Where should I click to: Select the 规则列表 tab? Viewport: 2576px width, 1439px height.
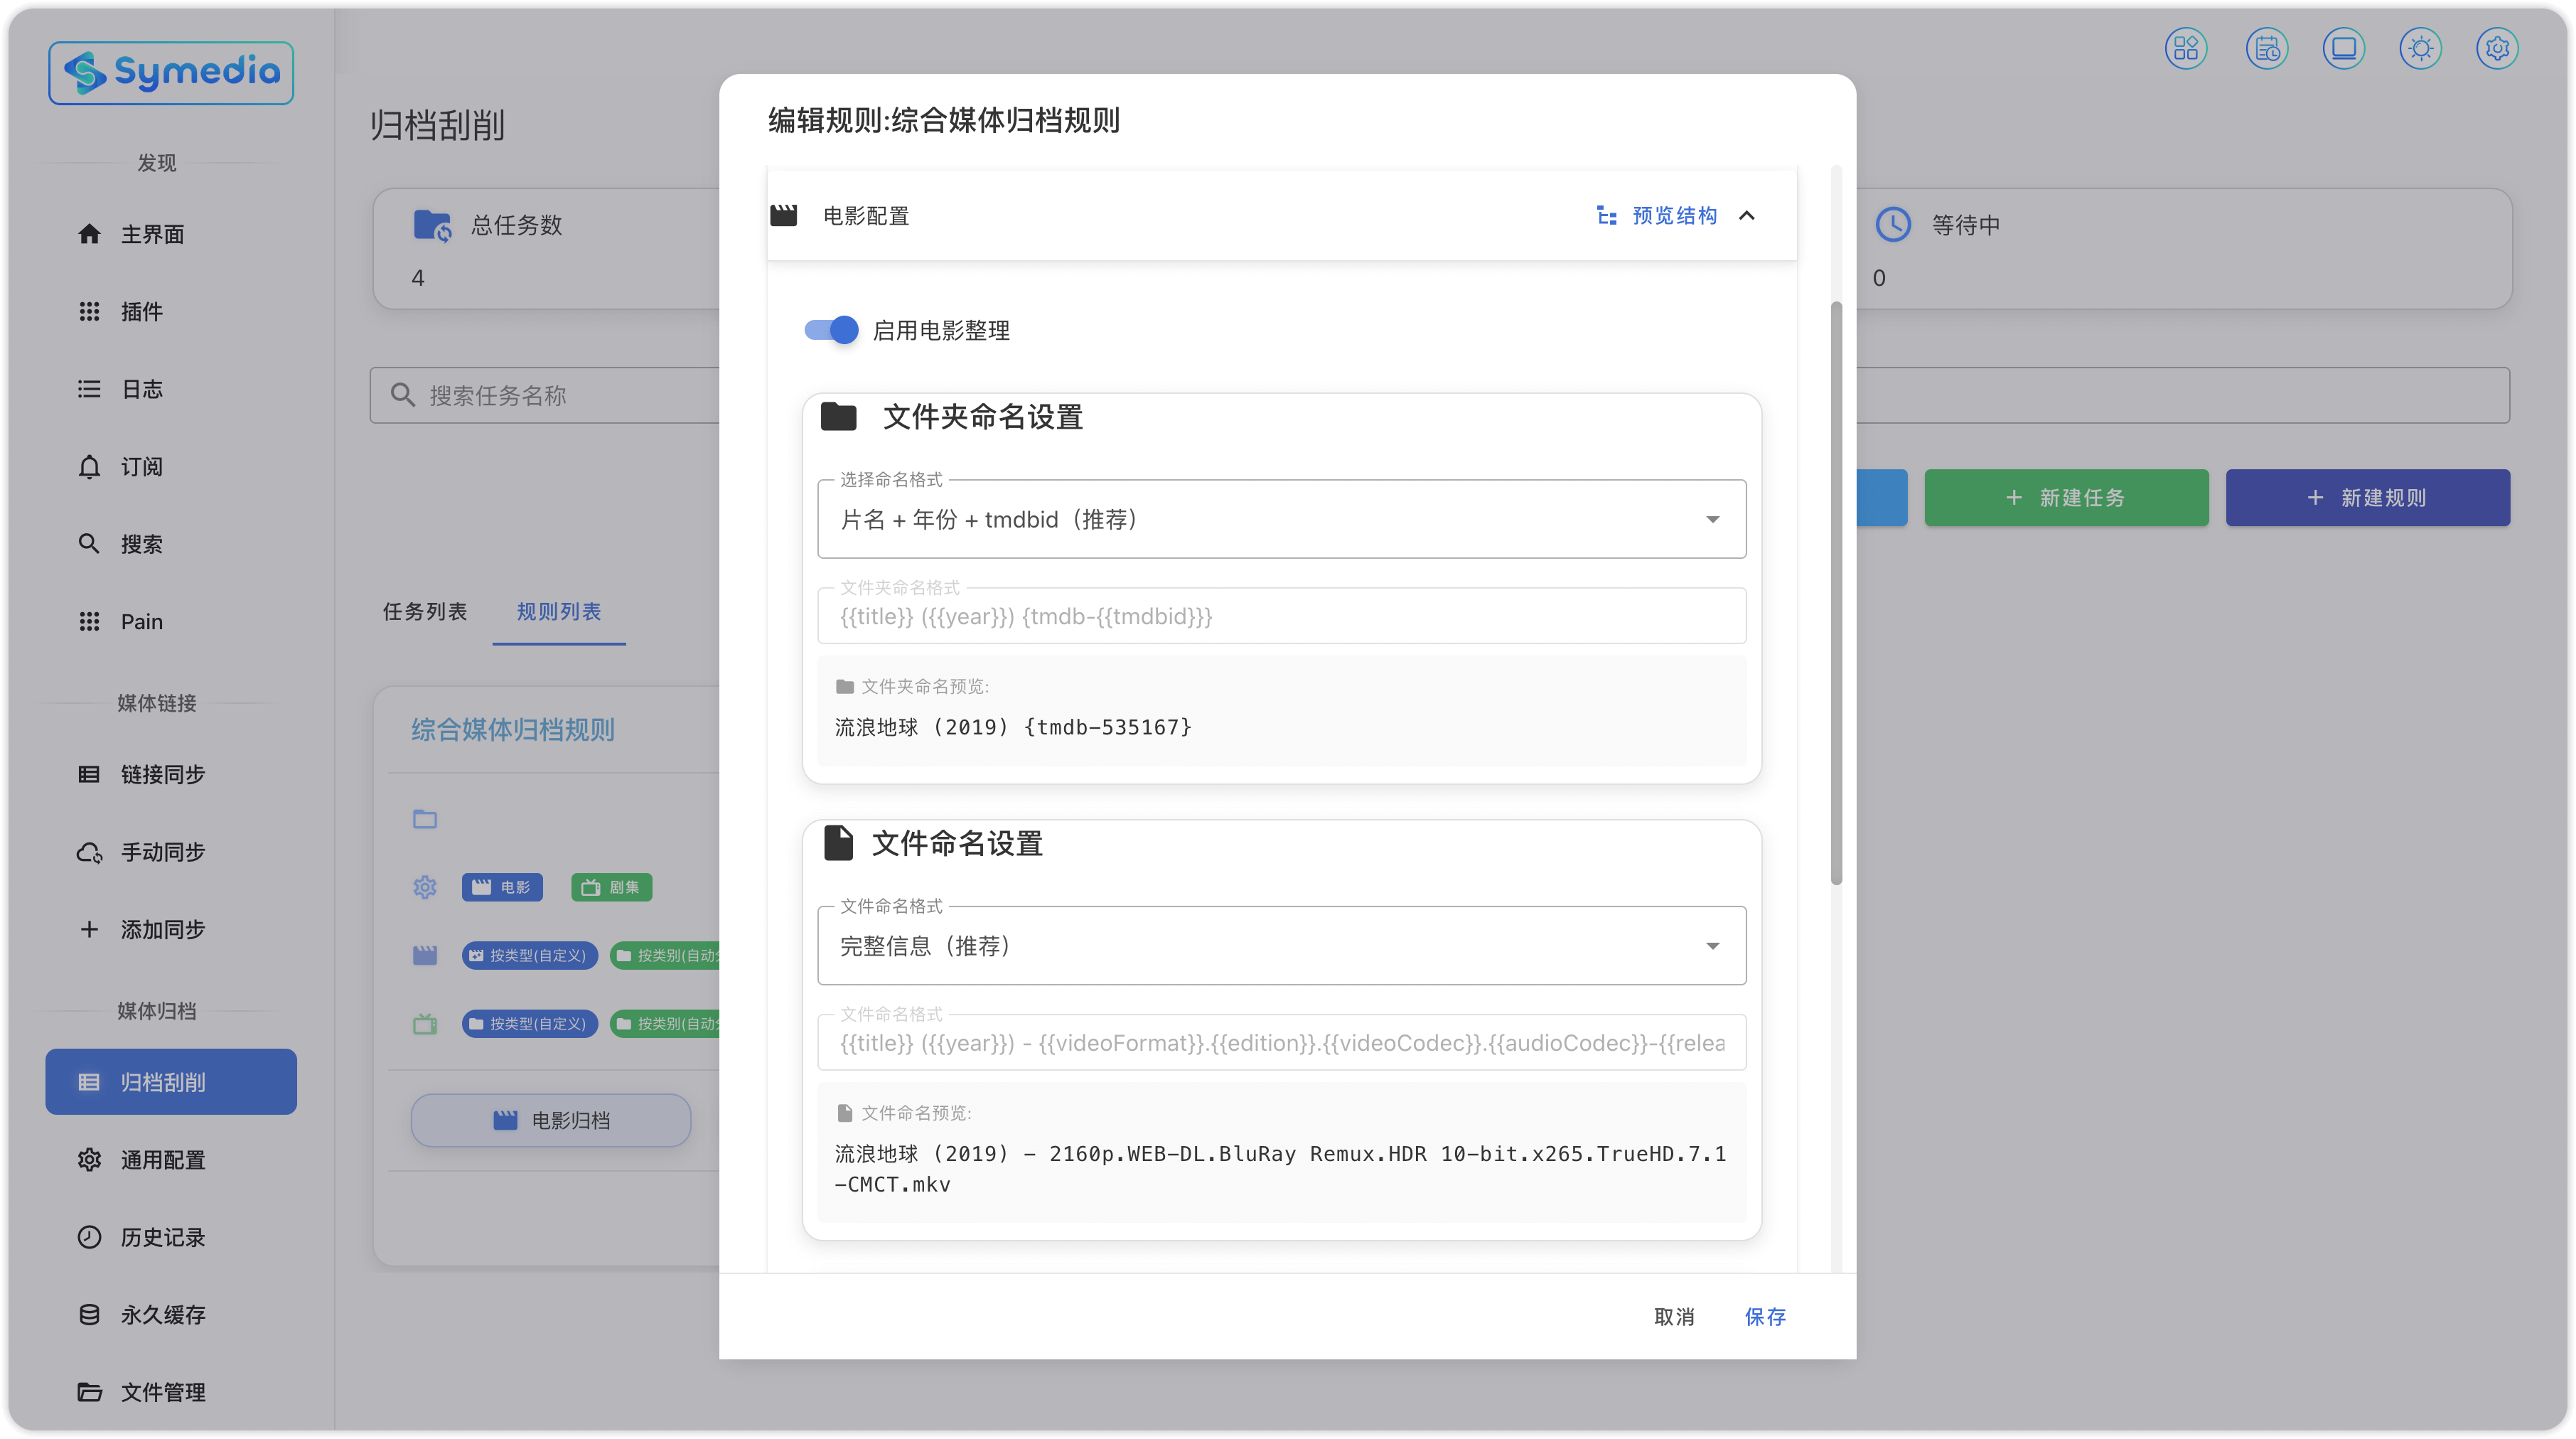(x=558, y=612)
